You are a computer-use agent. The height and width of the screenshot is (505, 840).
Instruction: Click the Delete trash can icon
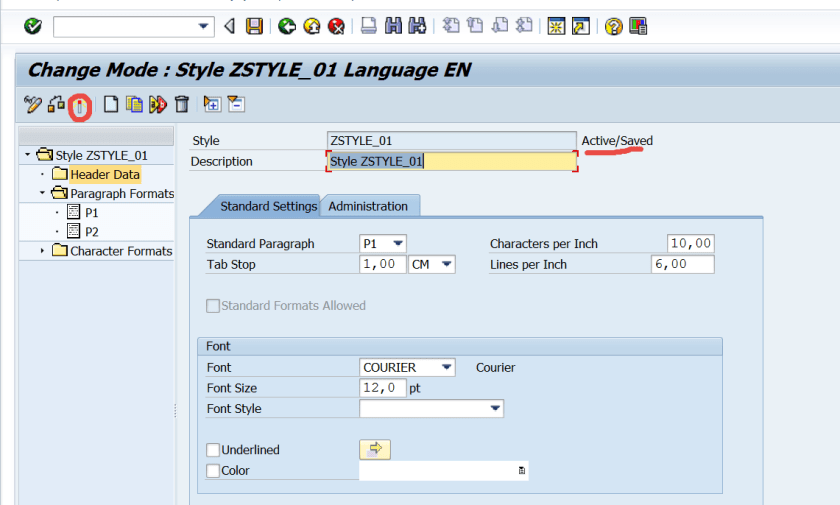(181, 103)
